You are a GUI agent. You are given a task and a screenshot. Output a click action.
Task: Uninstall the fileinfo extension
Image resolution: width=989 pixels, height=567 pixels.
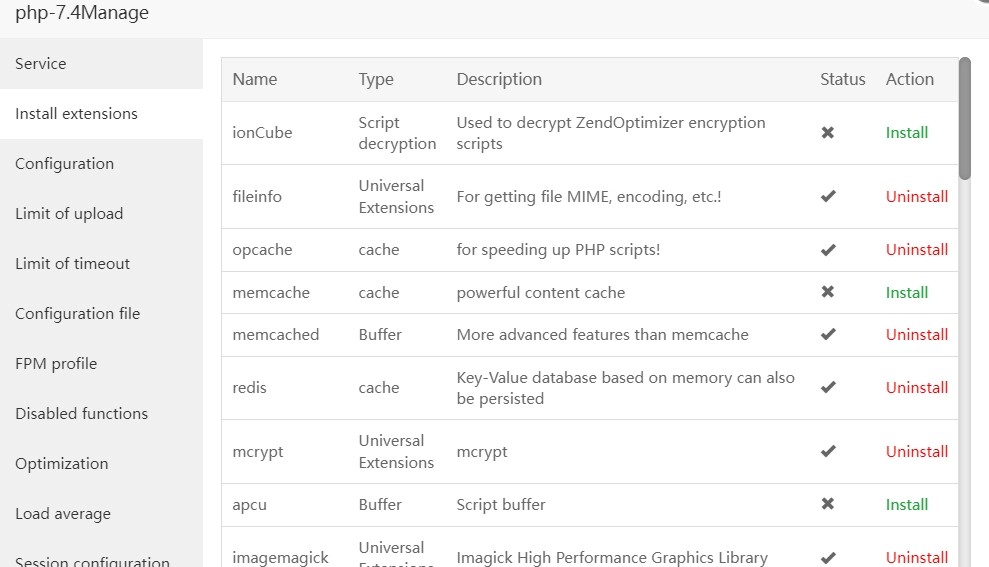pyautogui.click(x=917, y=197)
